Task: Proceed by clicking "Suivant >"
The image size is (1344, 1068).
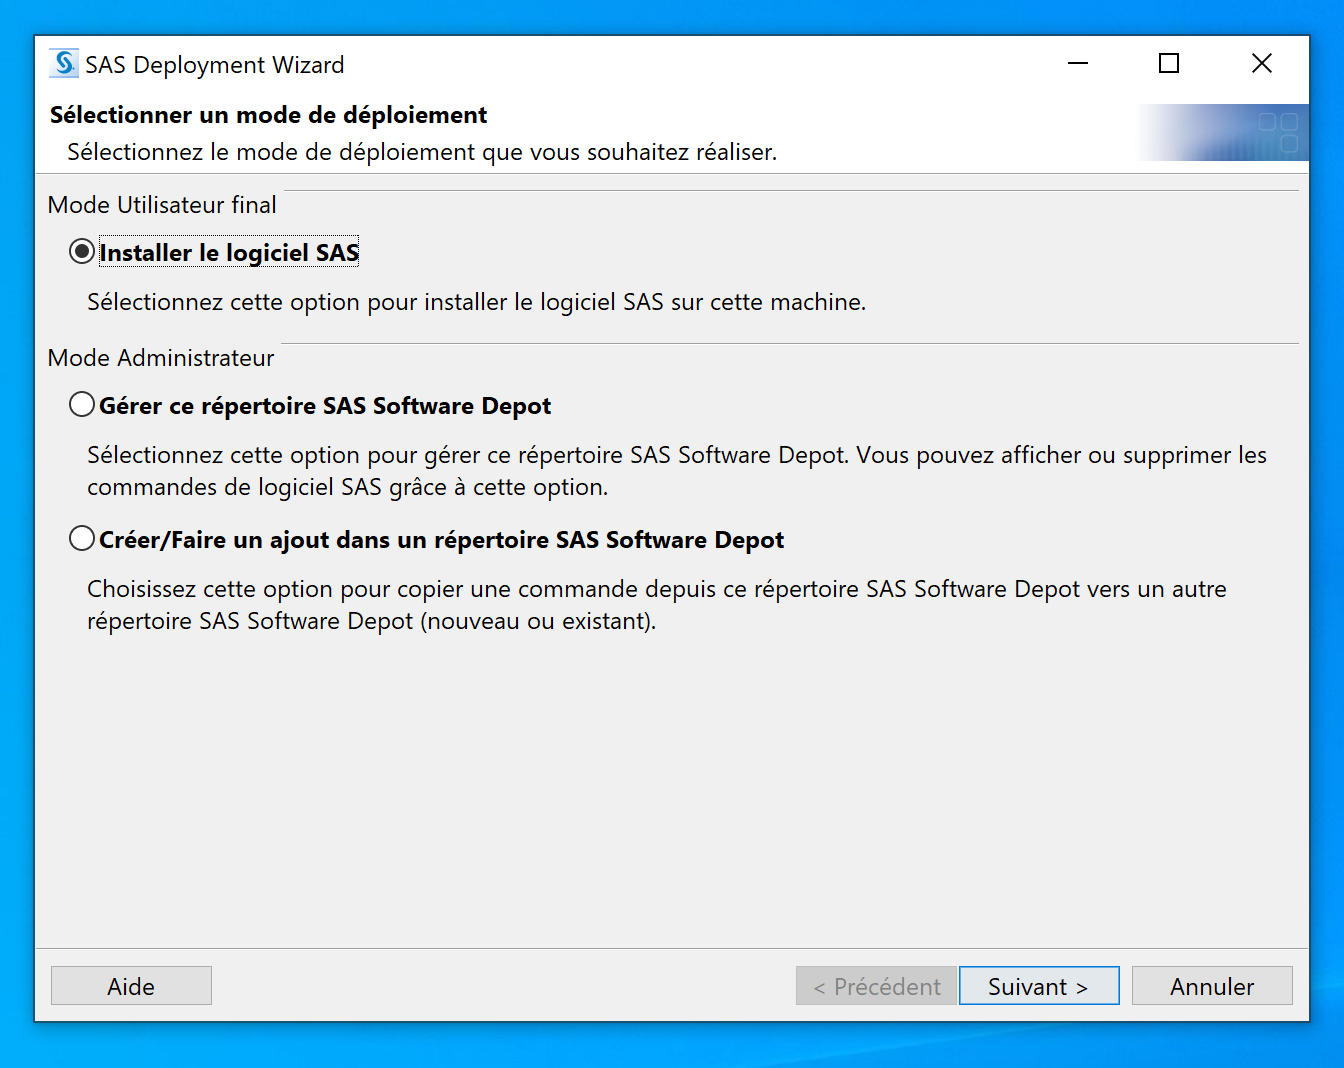Action: (1038, 986)
